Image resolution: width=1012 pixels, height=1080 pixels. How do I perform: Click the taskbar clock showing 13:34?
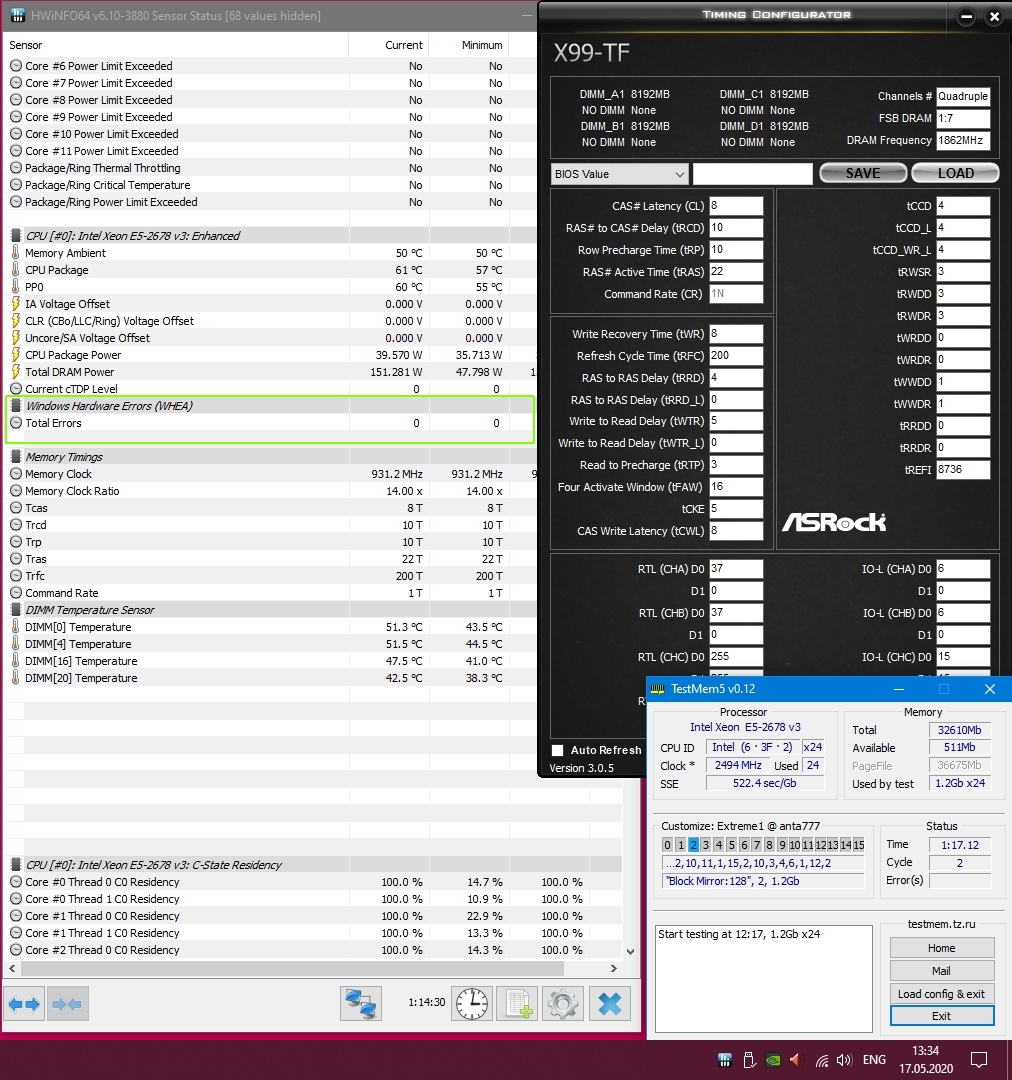[925, 1060]
